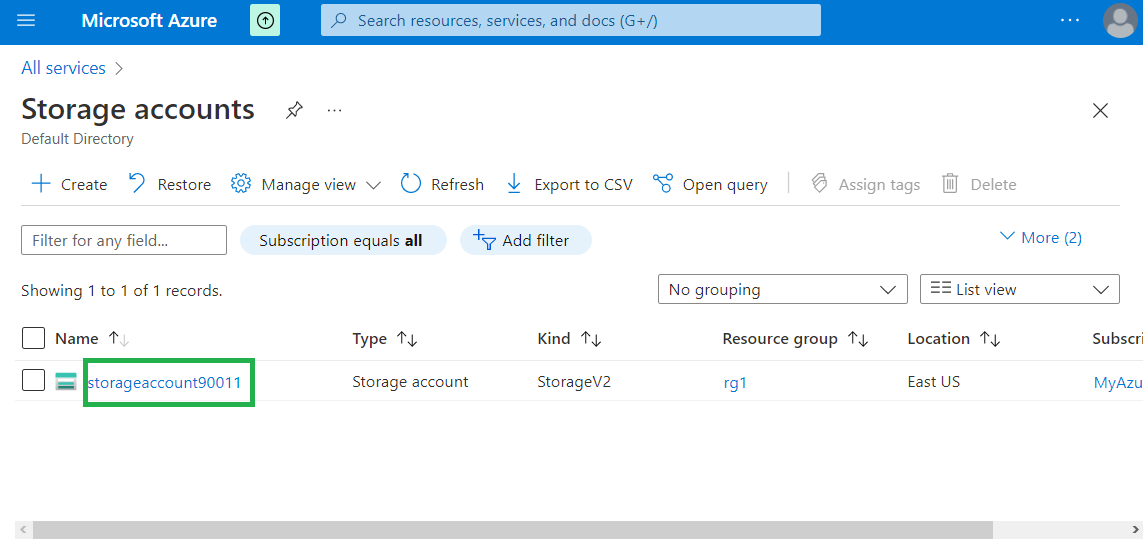This screenshot has height=558, width=1143.
Task: Tick the storageaccount90011 row checkbox
Action: point(34,380)
